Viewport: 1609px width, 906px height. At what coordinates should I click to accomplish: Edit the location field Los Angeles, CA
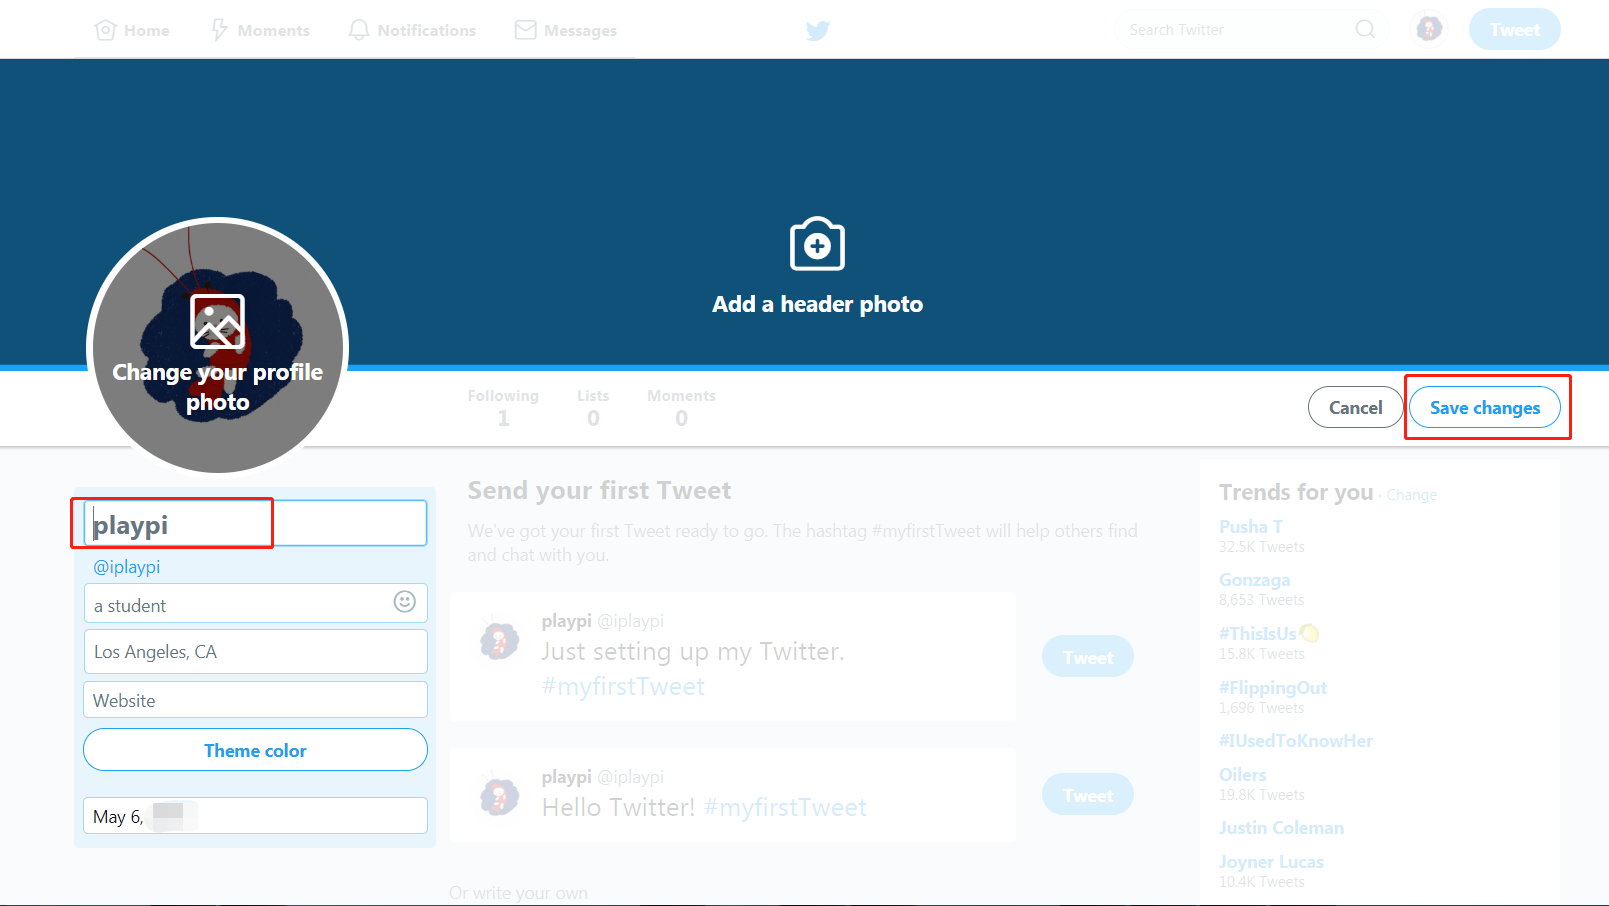point(255,651)
